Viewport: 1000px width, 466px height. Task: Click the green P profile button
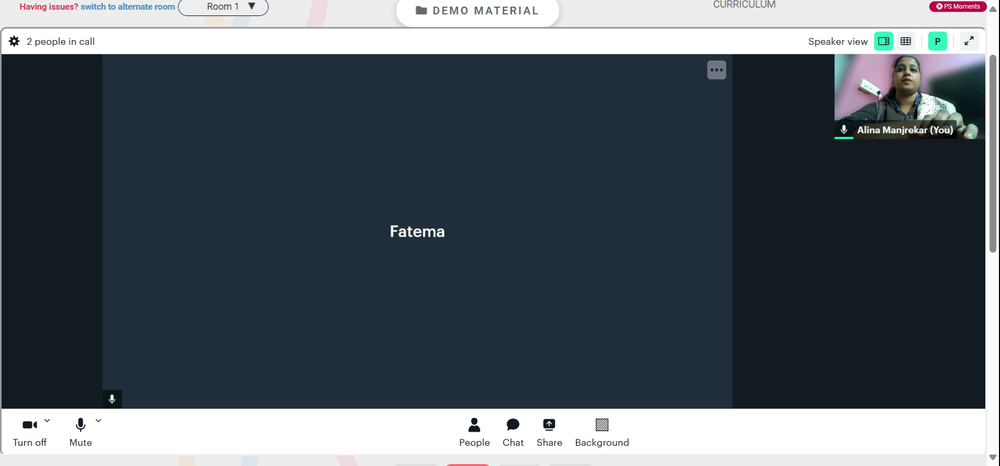(938, 41)
